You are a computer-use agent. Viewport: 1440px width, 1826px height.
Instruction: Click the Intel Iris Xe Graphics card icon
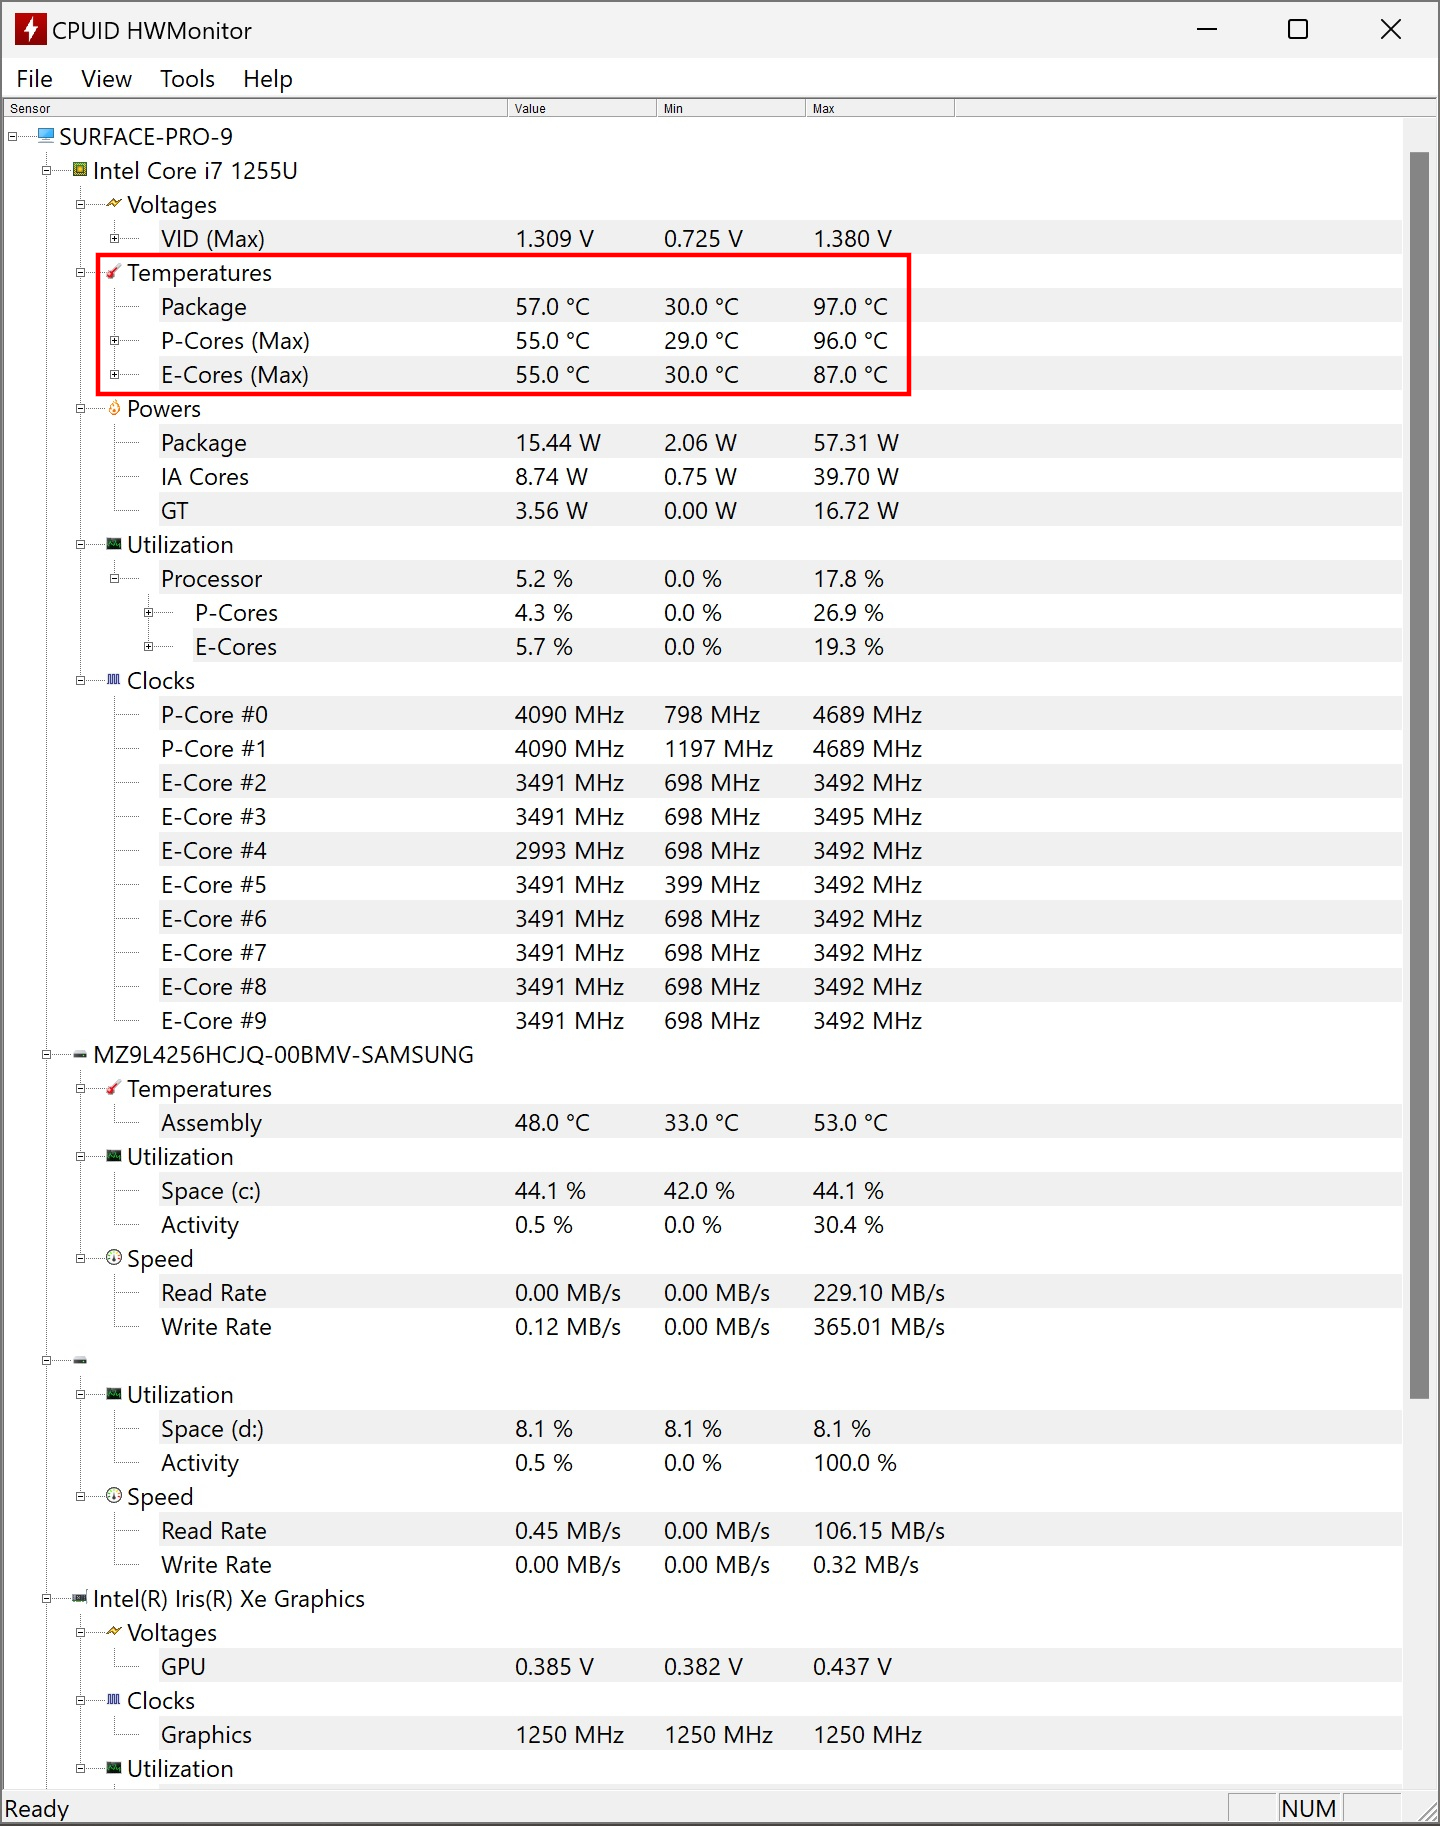[80, 1598]
